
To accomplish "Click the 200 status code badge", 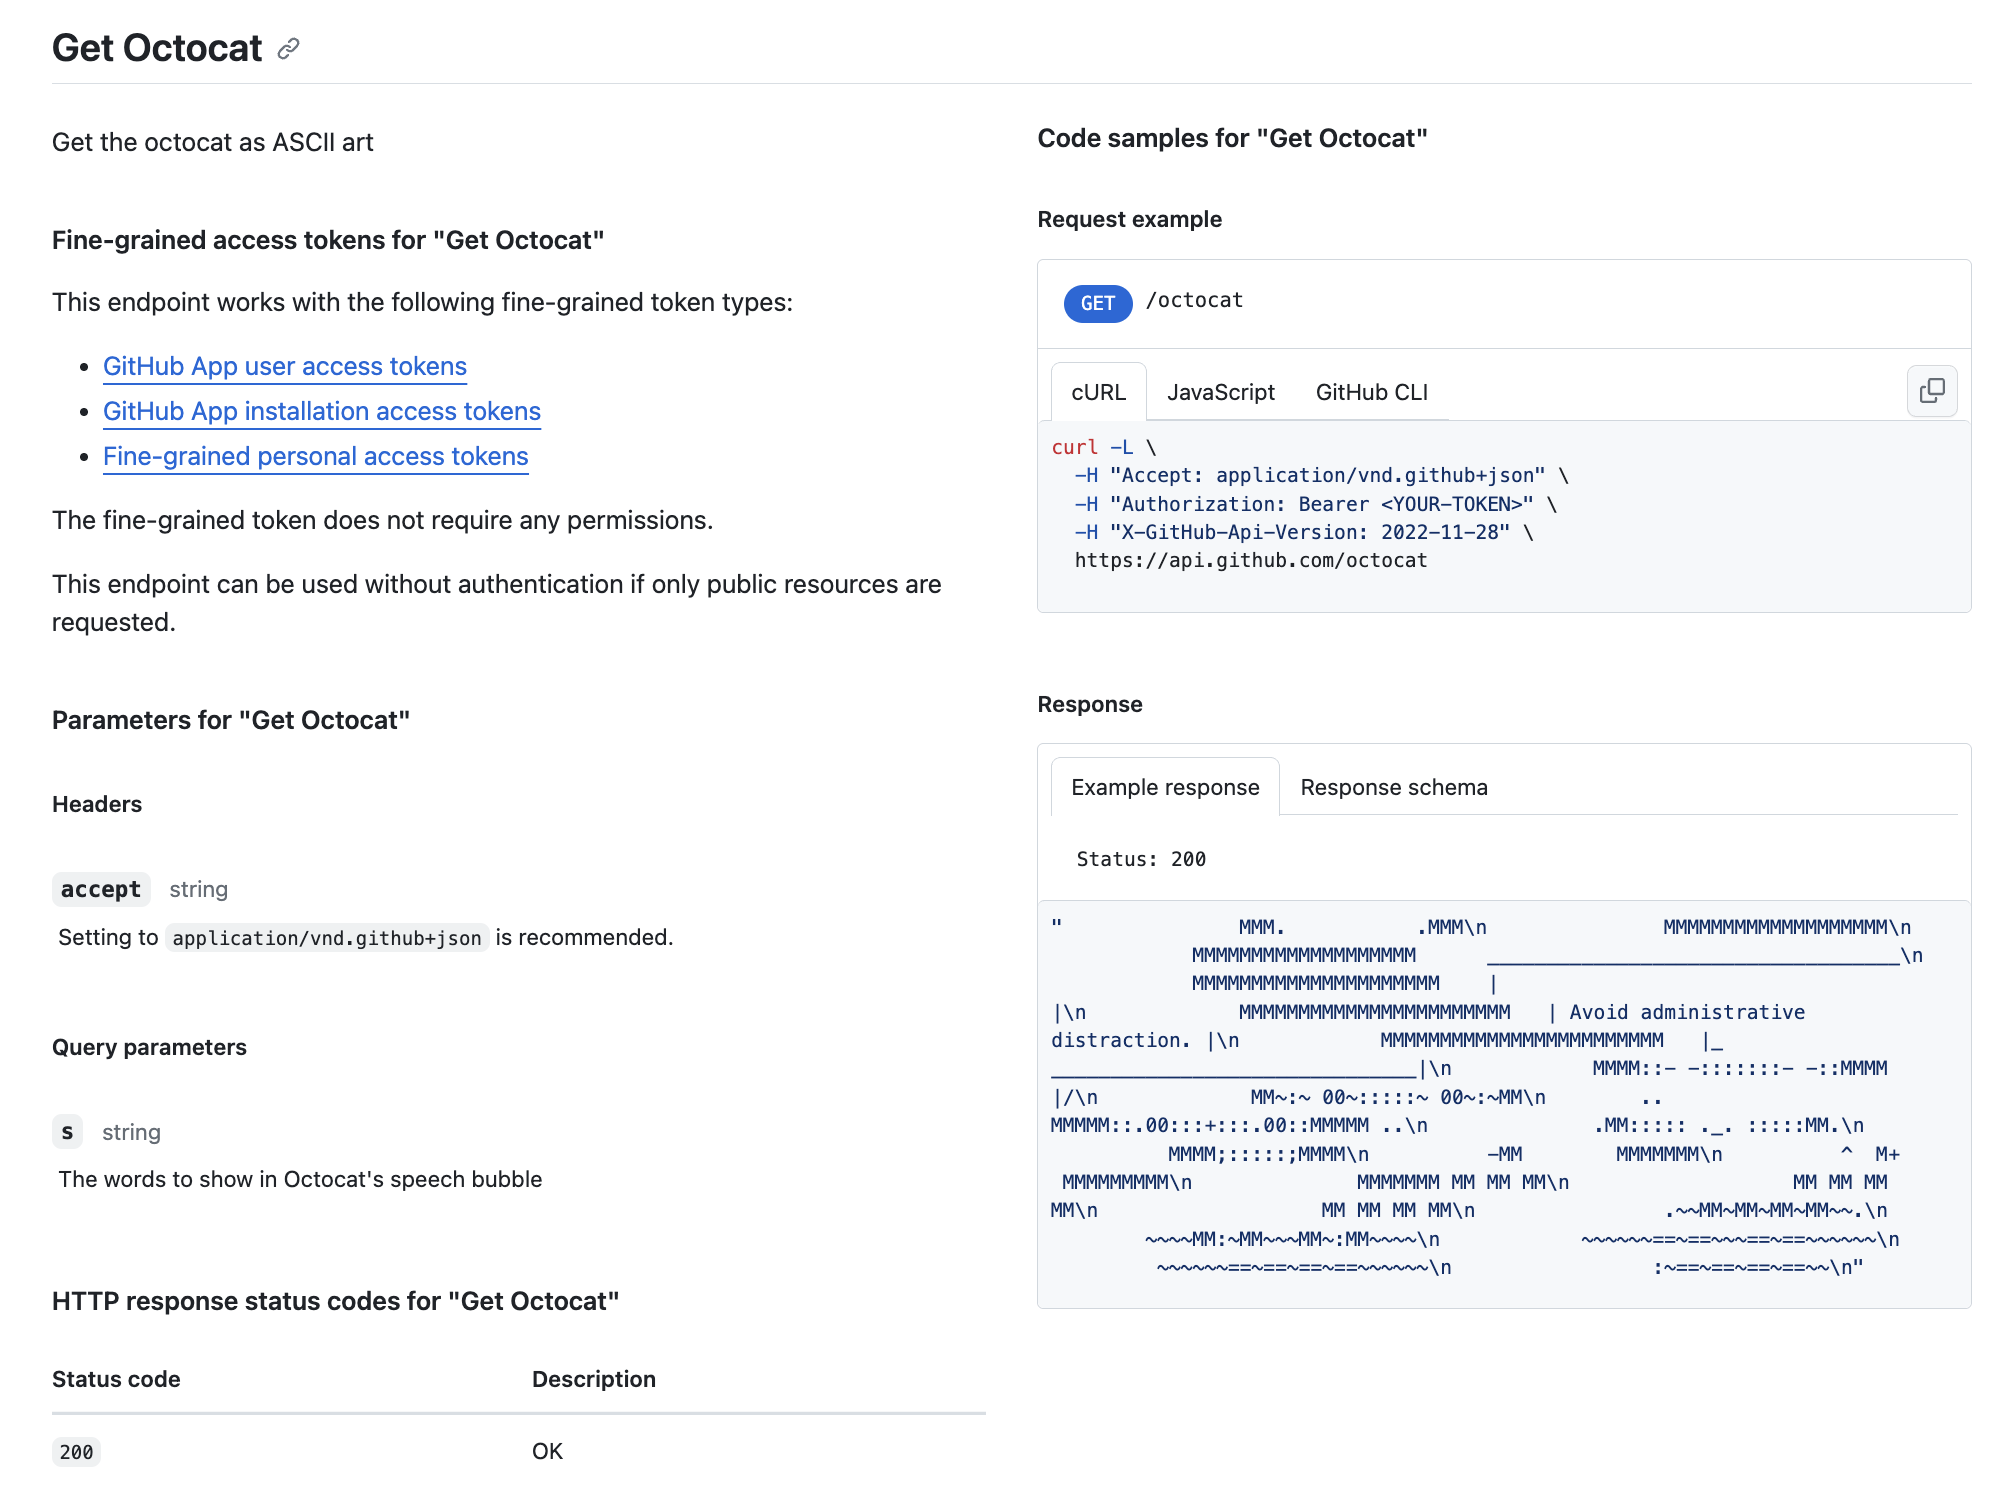I will [x=76, y=1452].
